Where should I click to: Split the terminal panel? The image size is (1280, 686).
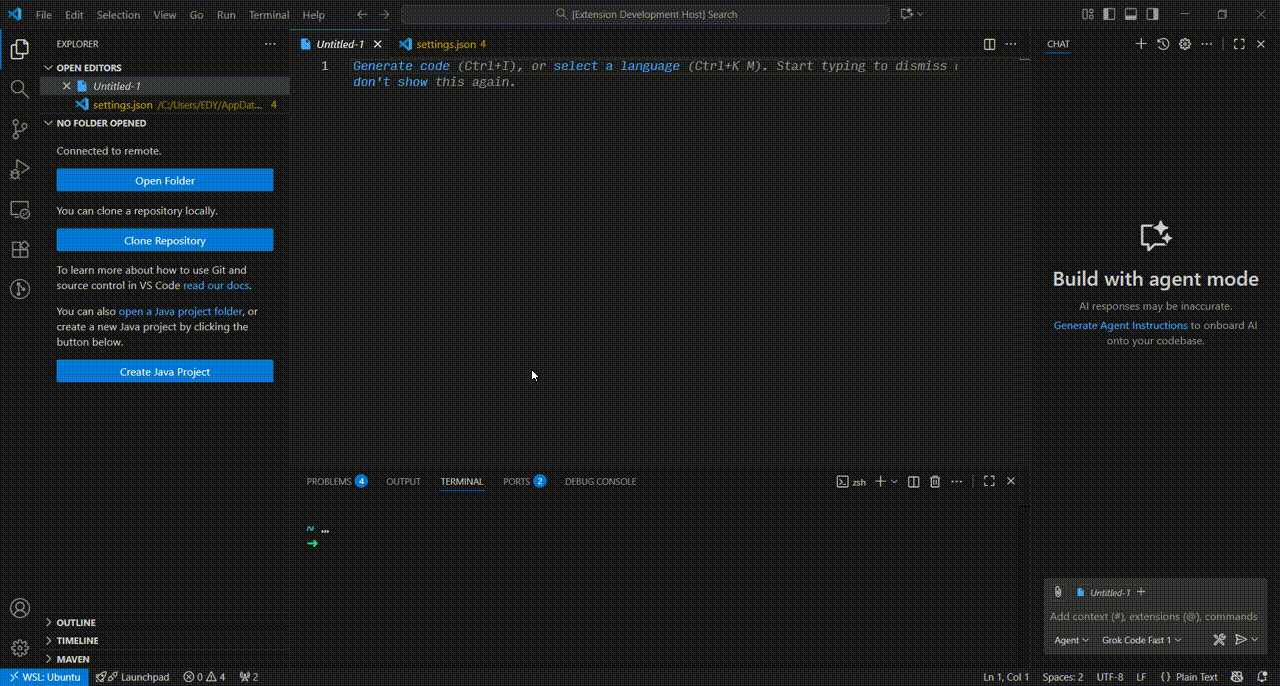913,482
